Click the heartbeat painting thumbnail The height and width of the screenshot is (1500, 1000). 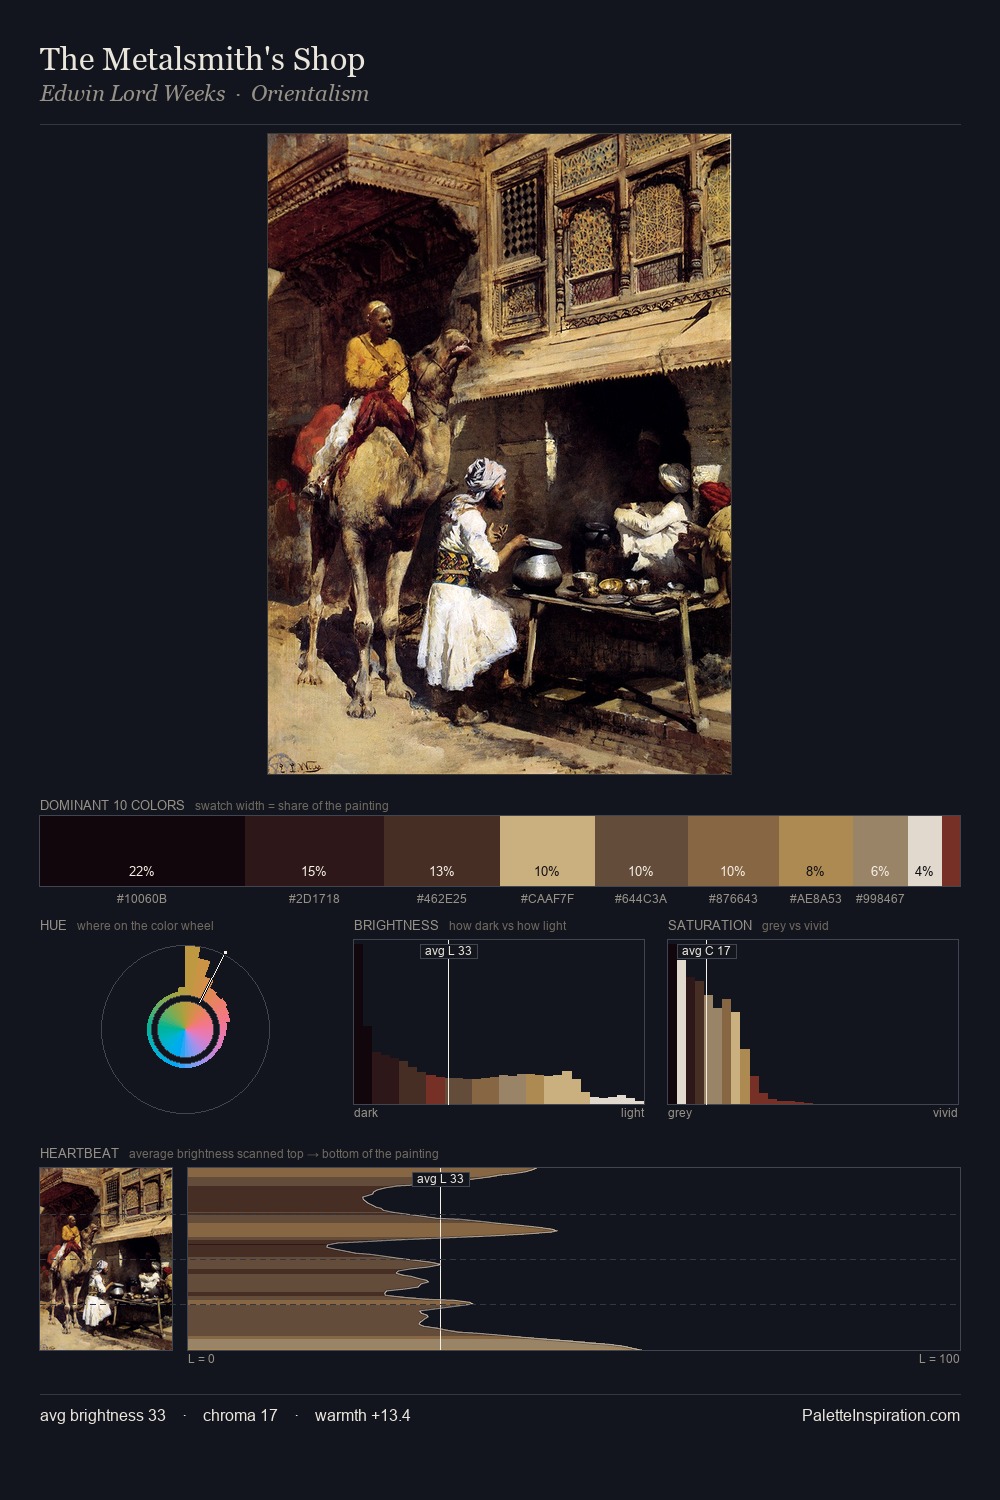106,1259
